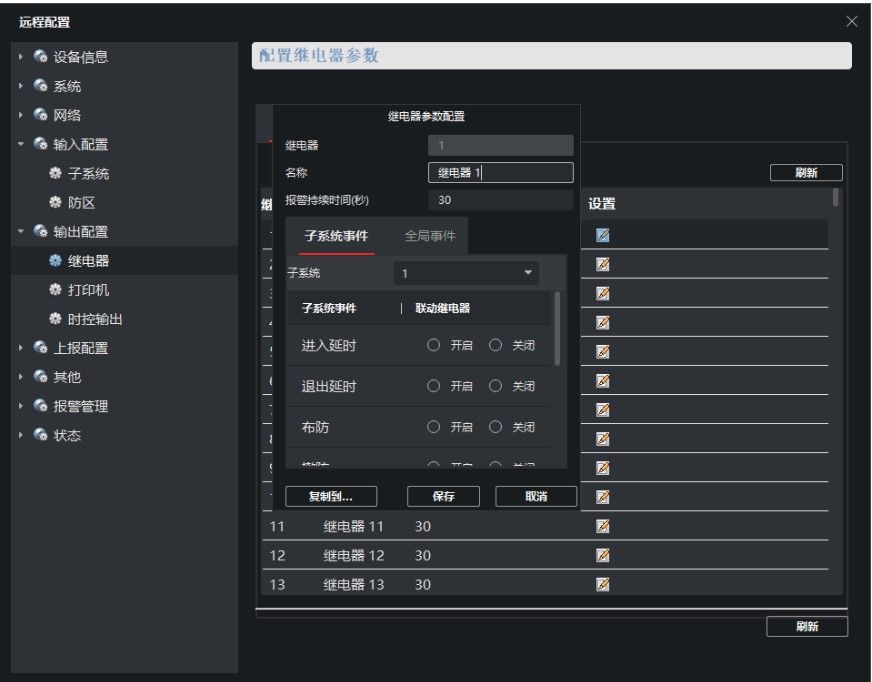This screenshot has width=872, height=682.
Task: Collapse the 输入配置 tree node
Action: (x=21, y=144)
